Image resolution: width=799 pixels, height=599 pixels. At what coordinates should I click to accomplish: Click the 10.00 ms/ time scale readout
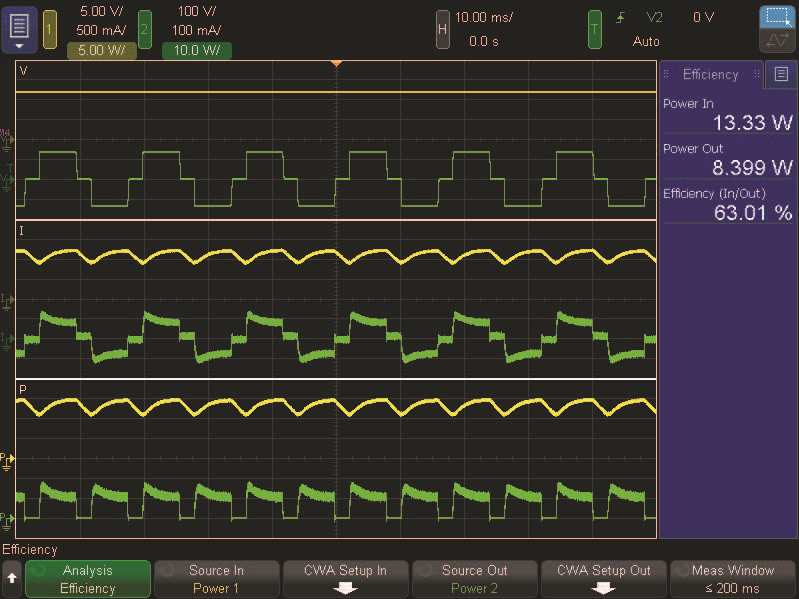click(x=485, y=18)
